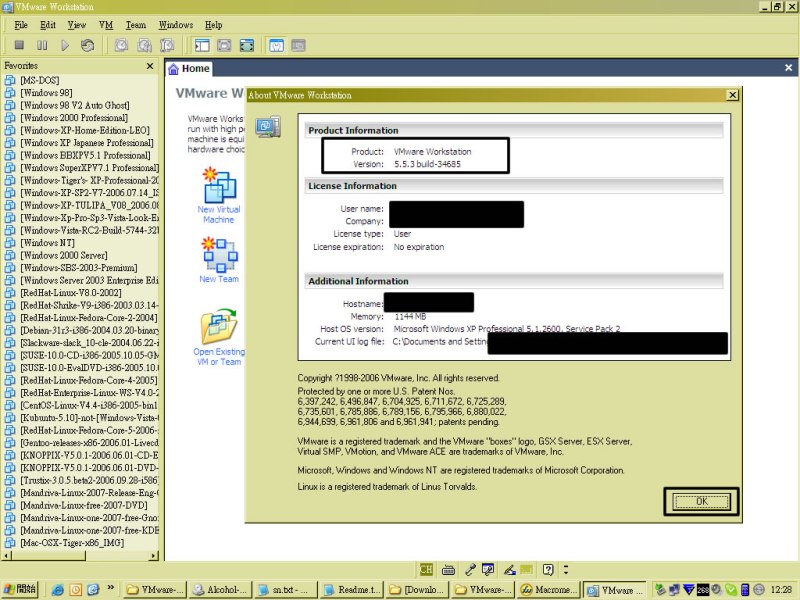Select [Windows-SBS-2003-Premium] favorite
The image size is (800, 600).
pyautogui.click(x=79, y=267)
